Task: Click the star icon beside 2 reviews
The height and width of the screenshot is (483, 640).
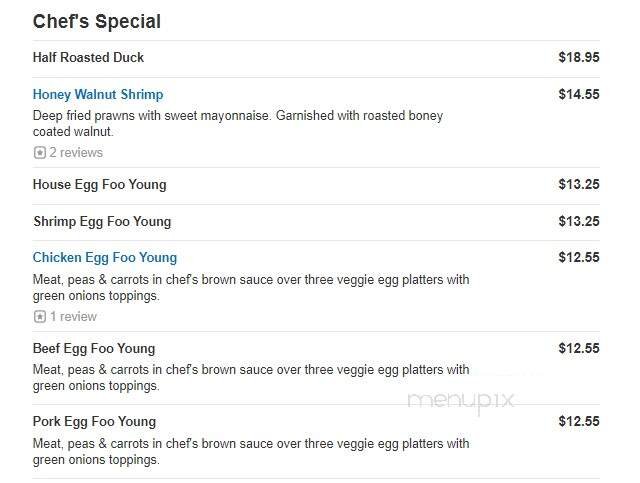Action: [x=39, y=153]
